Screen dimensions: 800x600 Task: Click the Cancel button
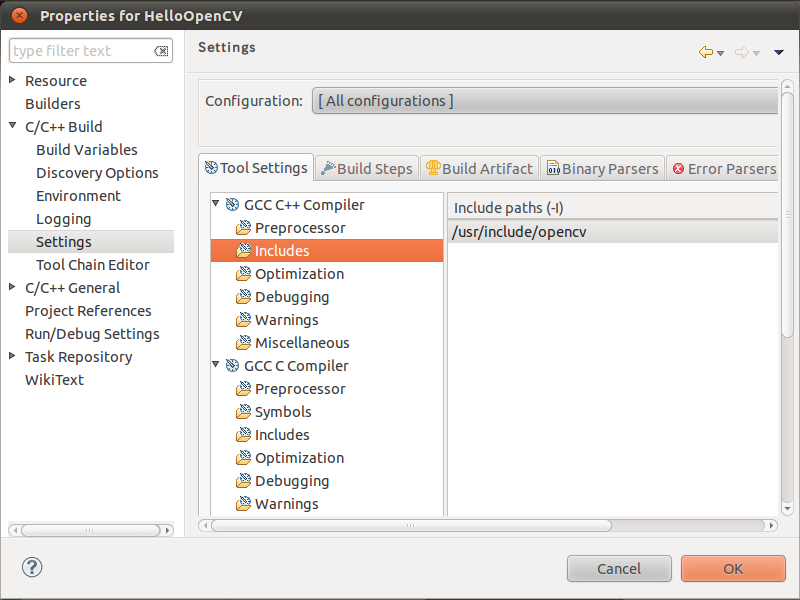619,568
